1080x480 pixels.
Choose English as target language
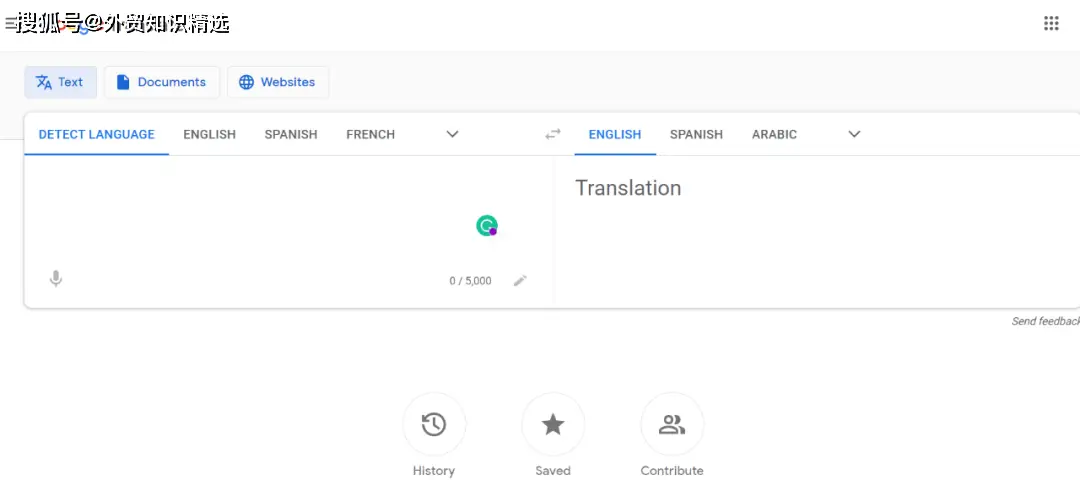pyautogui.click(x=614, y=134)
